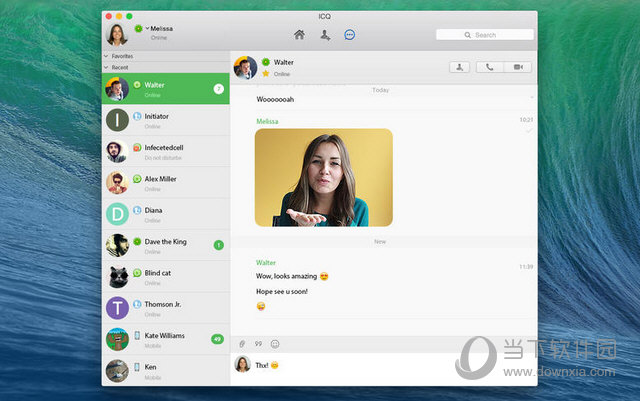
Task: Click the winking tongue emoji message
Action: [x=261, y=306]
